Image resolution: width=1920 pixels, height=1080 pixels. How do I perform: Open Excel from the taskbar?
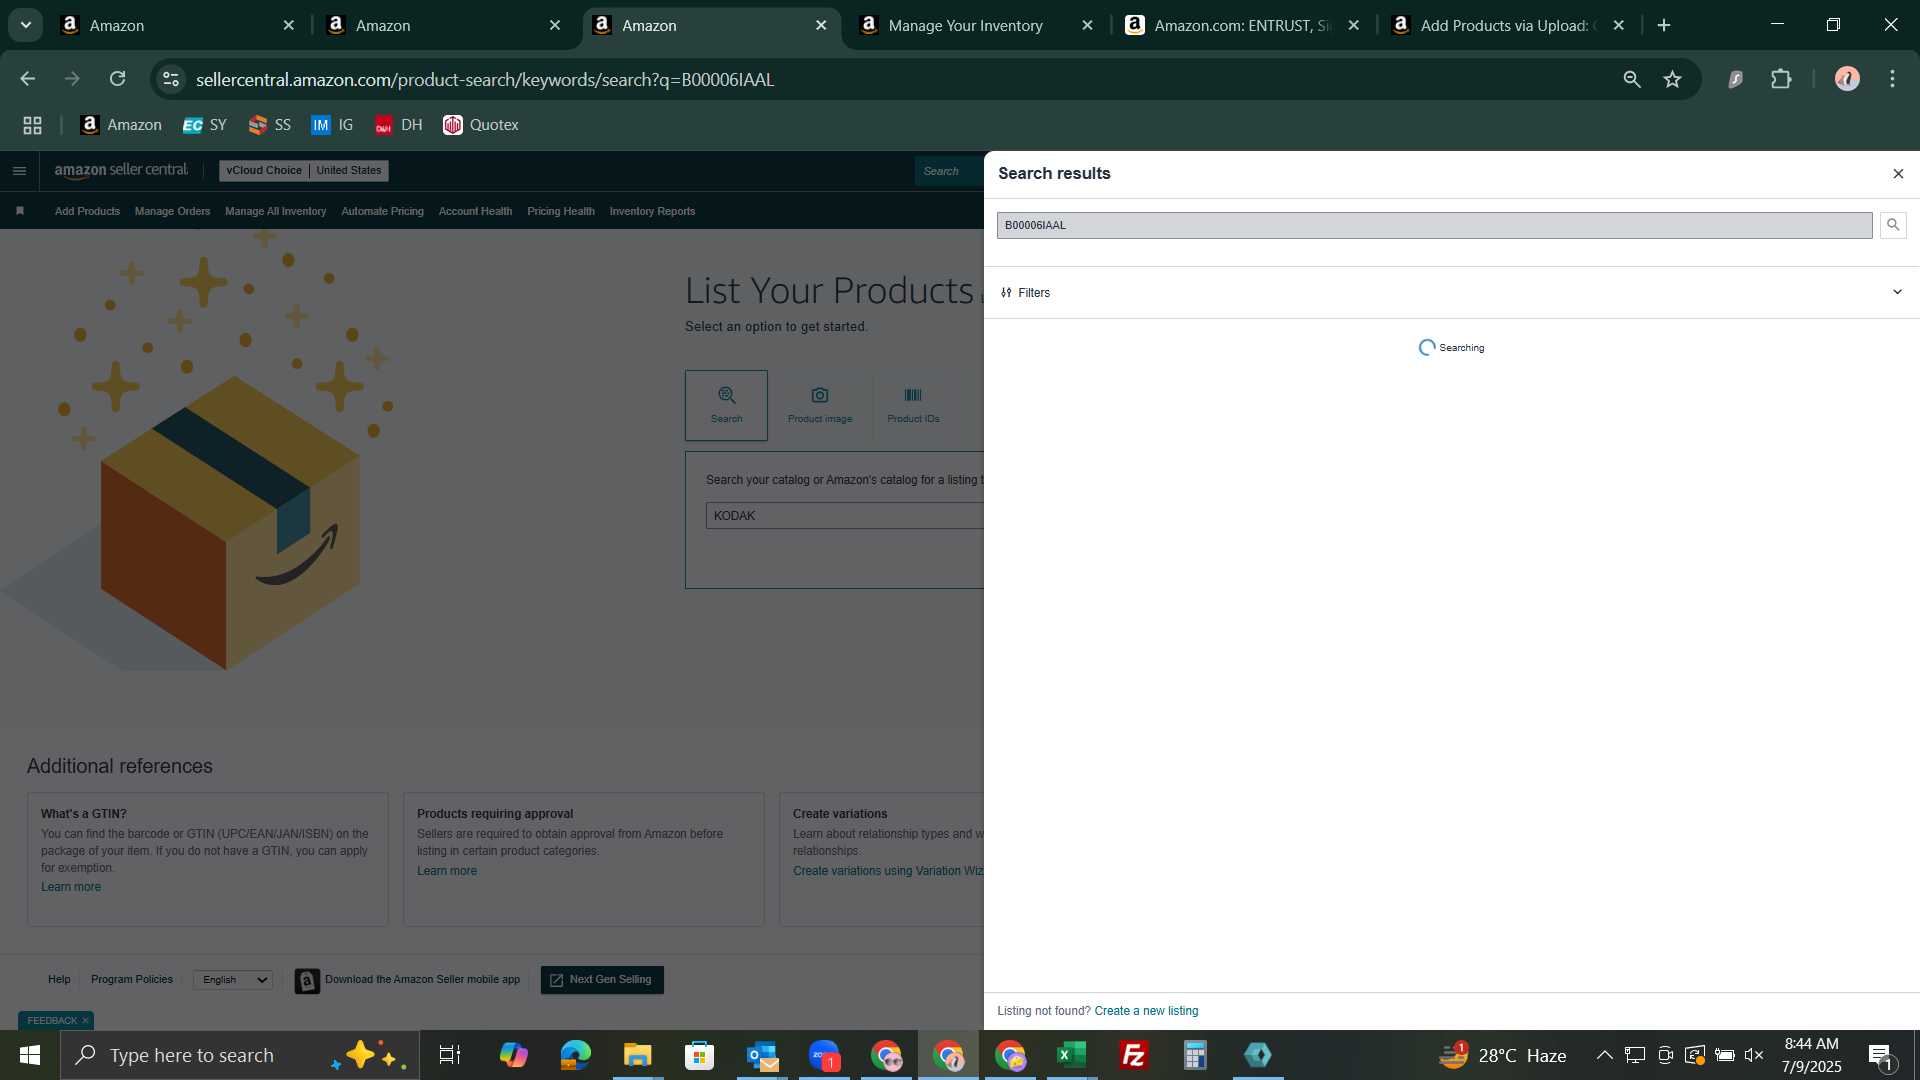point(1071,1055)
